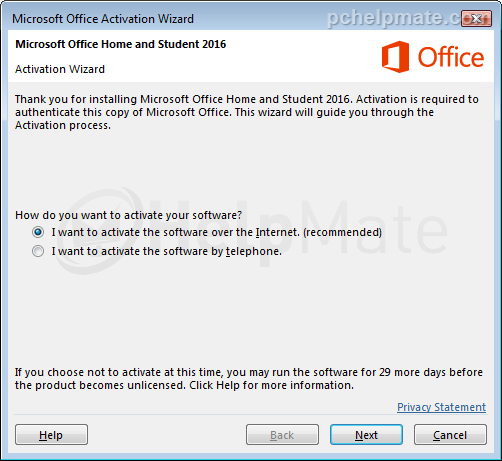Open the Privacy Statement link
Viewport: 502px width, 461px height.
pos(441,407)
